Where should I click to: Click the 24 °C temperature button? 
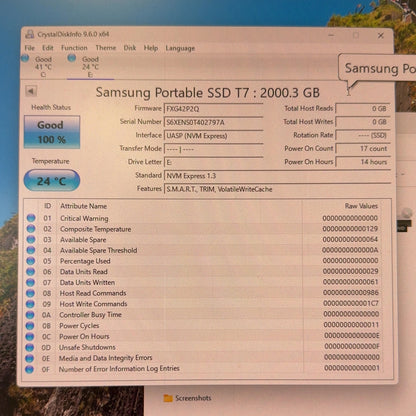[52, 180]
